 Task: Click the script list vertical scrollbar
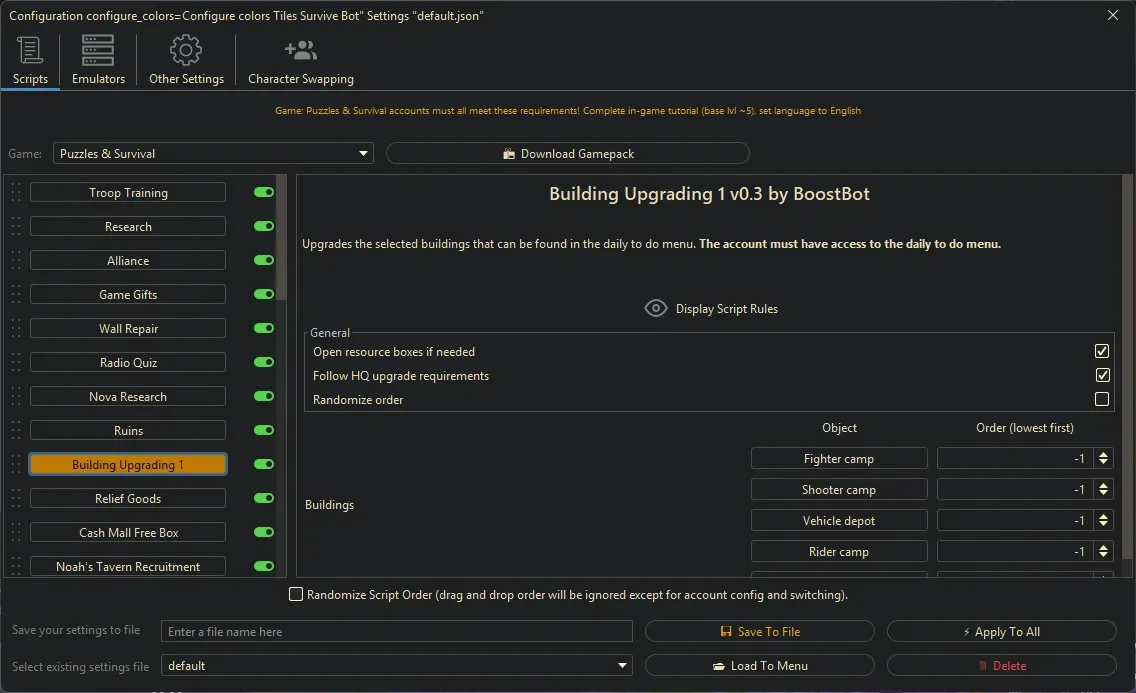coord(282,240)
